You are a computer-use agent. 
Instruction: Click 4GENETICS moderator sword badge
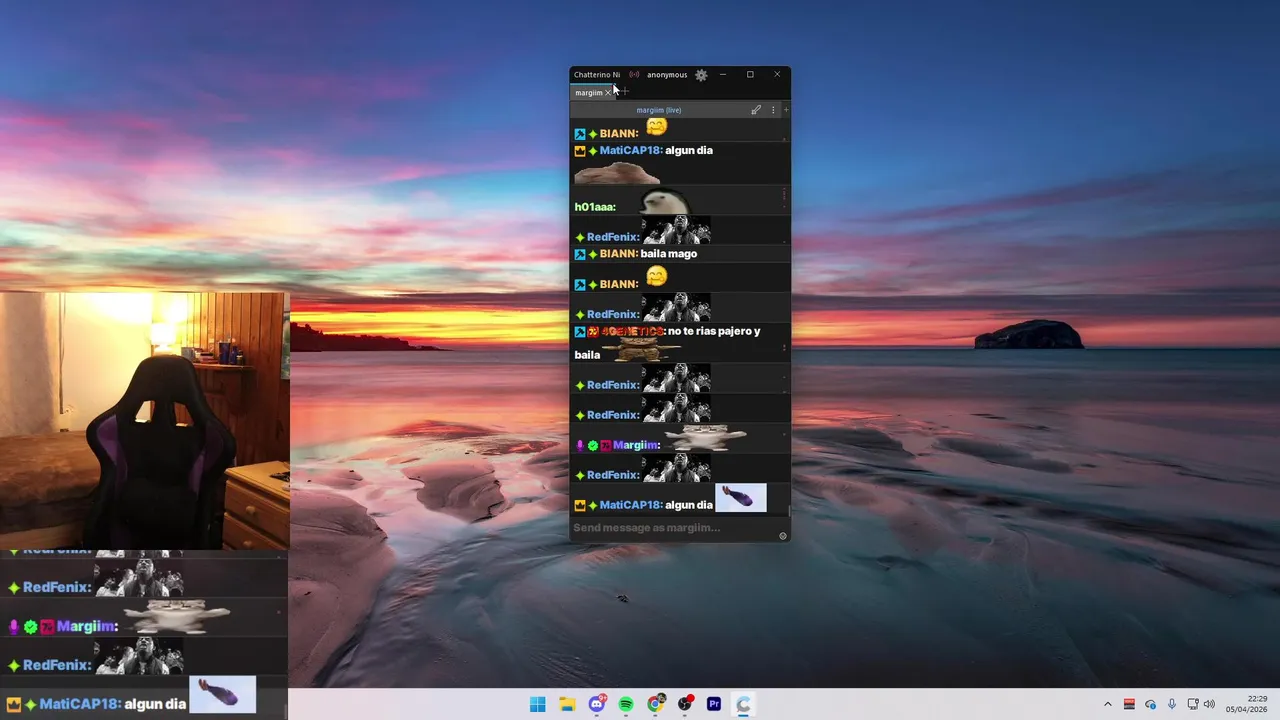580,331
